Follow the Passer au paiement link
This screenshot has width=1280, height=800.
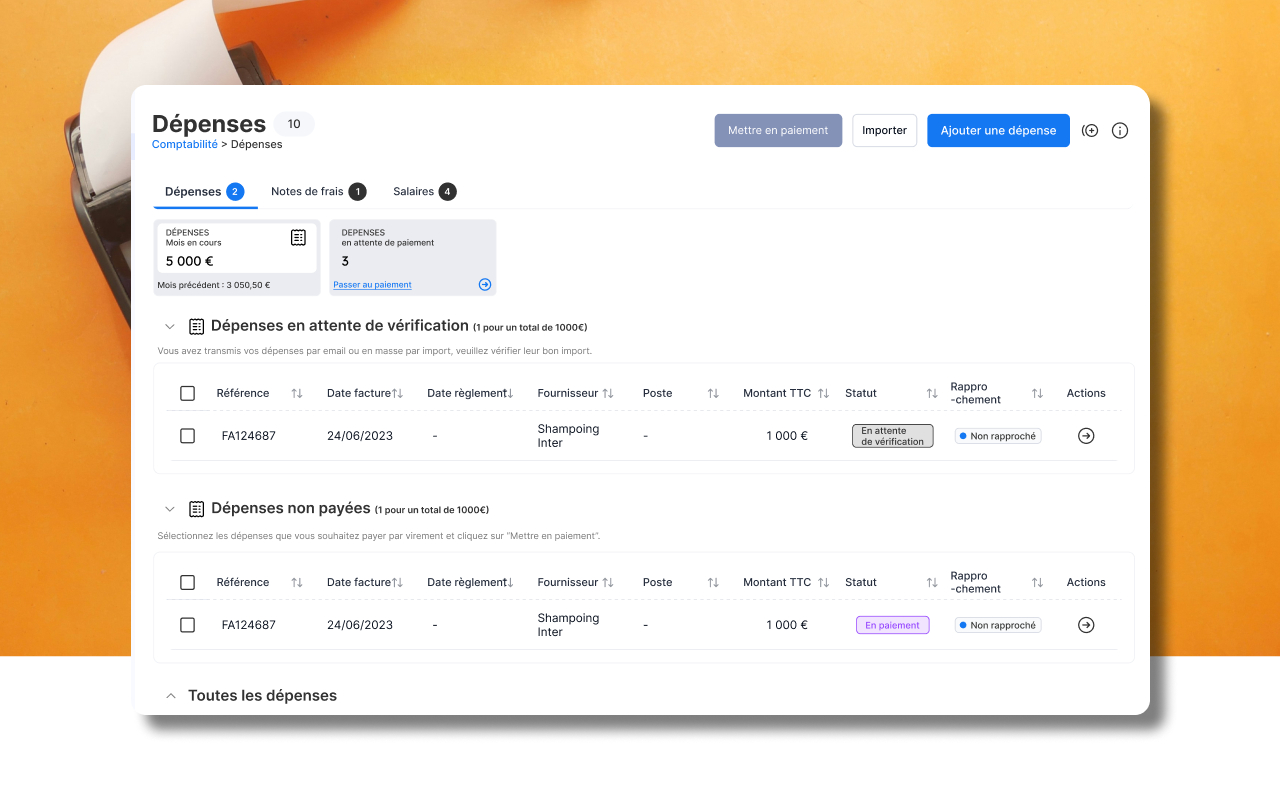372,285
